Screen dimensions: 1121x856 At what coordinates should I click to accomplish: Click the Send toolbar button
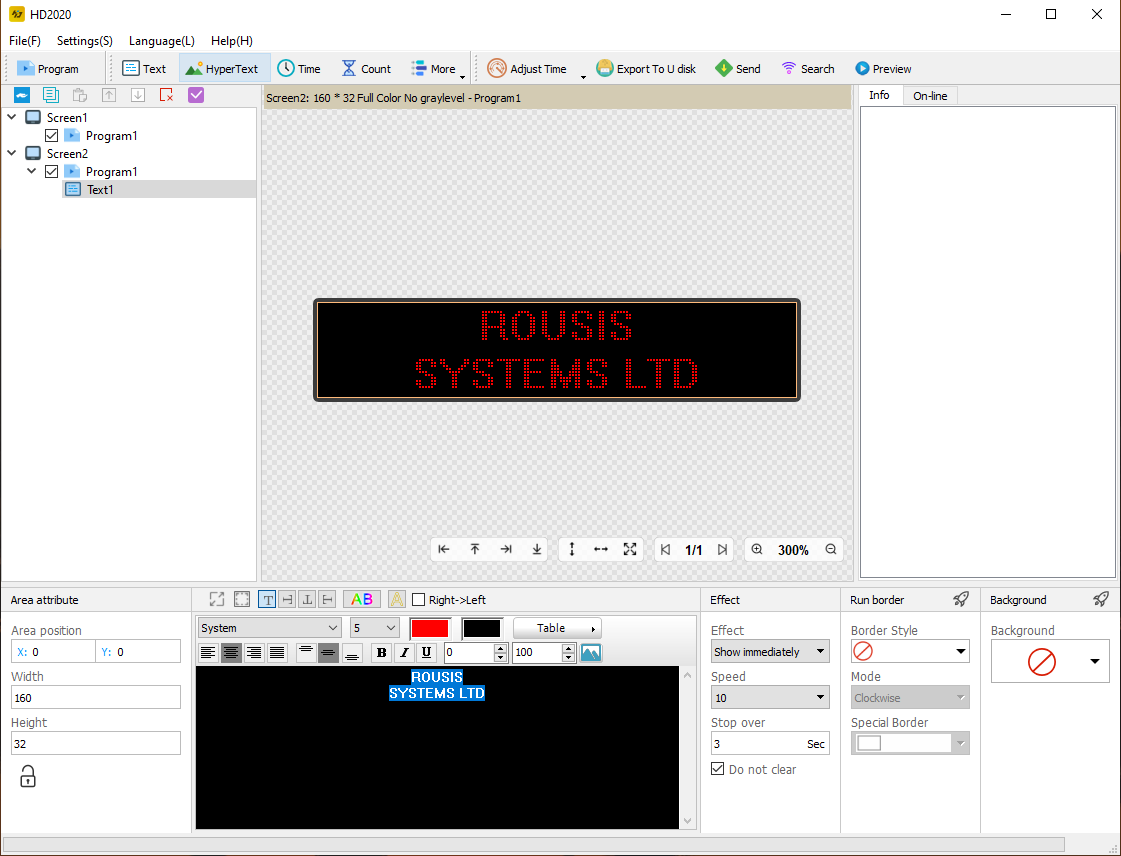click(x=738, y=69)
